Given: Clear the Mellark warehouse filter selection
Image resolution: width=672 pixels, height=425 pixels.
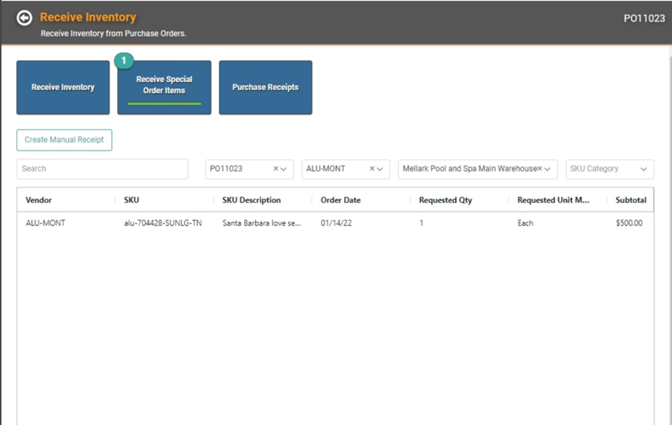Looking at the screenshot, I should coord(539,169).
